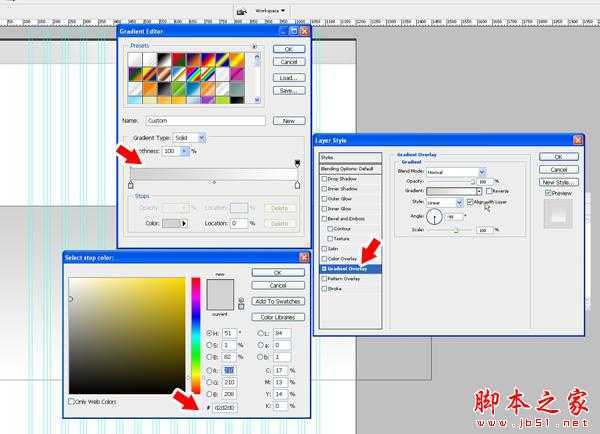Click Add To Swatches button

278,301
